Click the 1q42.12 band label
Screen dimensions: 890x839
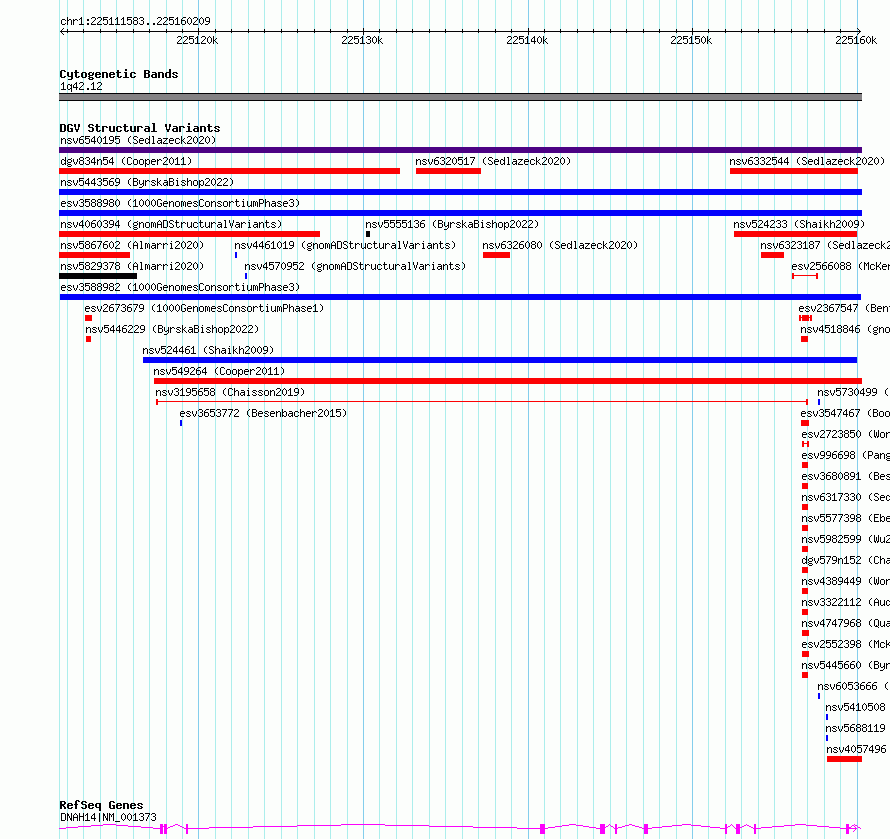click(x=81, y=86)
